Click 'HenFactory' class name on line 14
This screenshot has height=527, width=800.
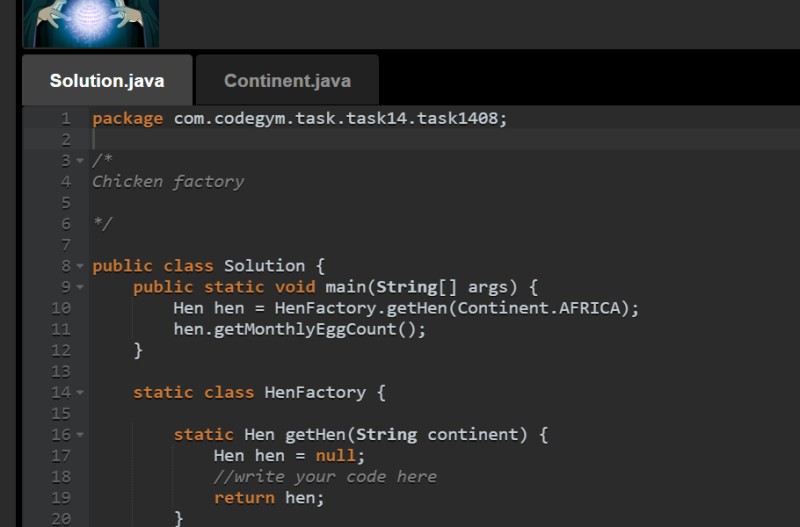pyautogui.click(x=315, y=392)
